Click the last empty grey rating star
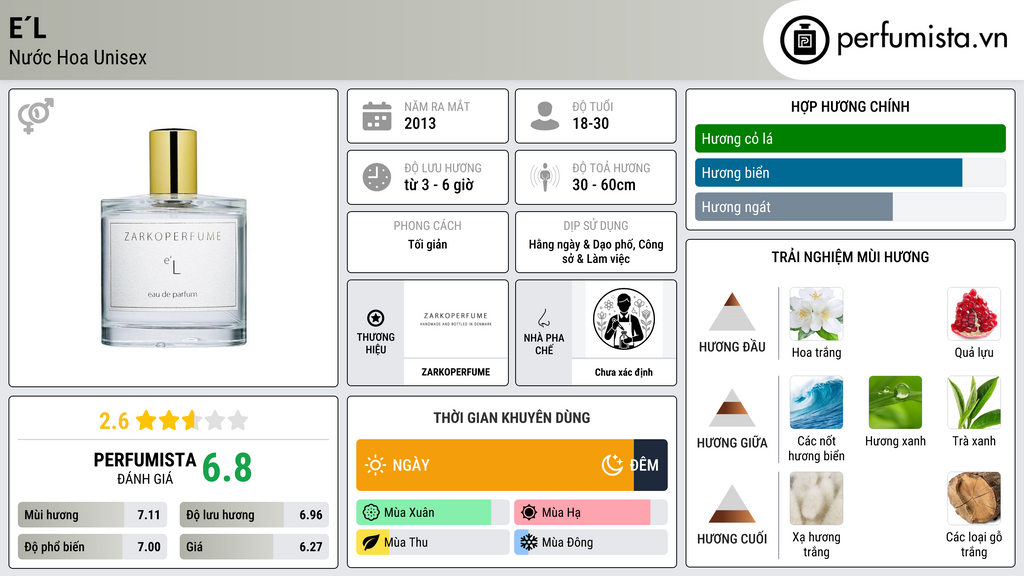Image resolution: width=1024 pixels, height=576 pixels. pos(238,420)
